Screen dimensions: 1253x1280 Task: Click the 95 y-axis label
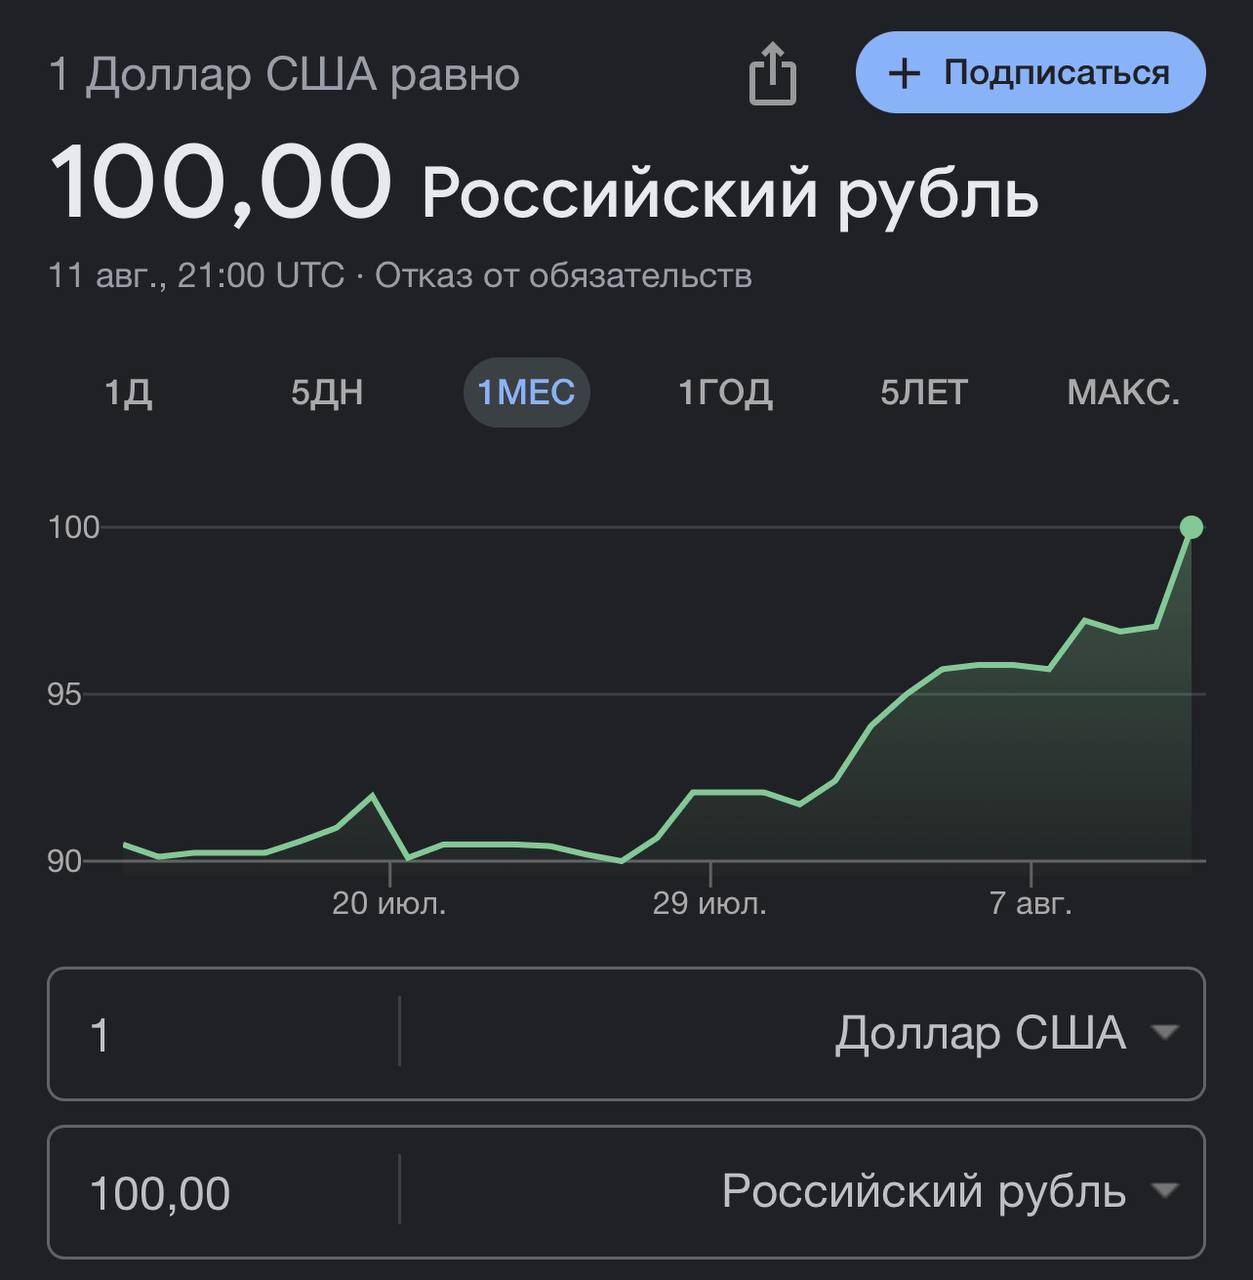pyautogui.click(x=64, y=695)
